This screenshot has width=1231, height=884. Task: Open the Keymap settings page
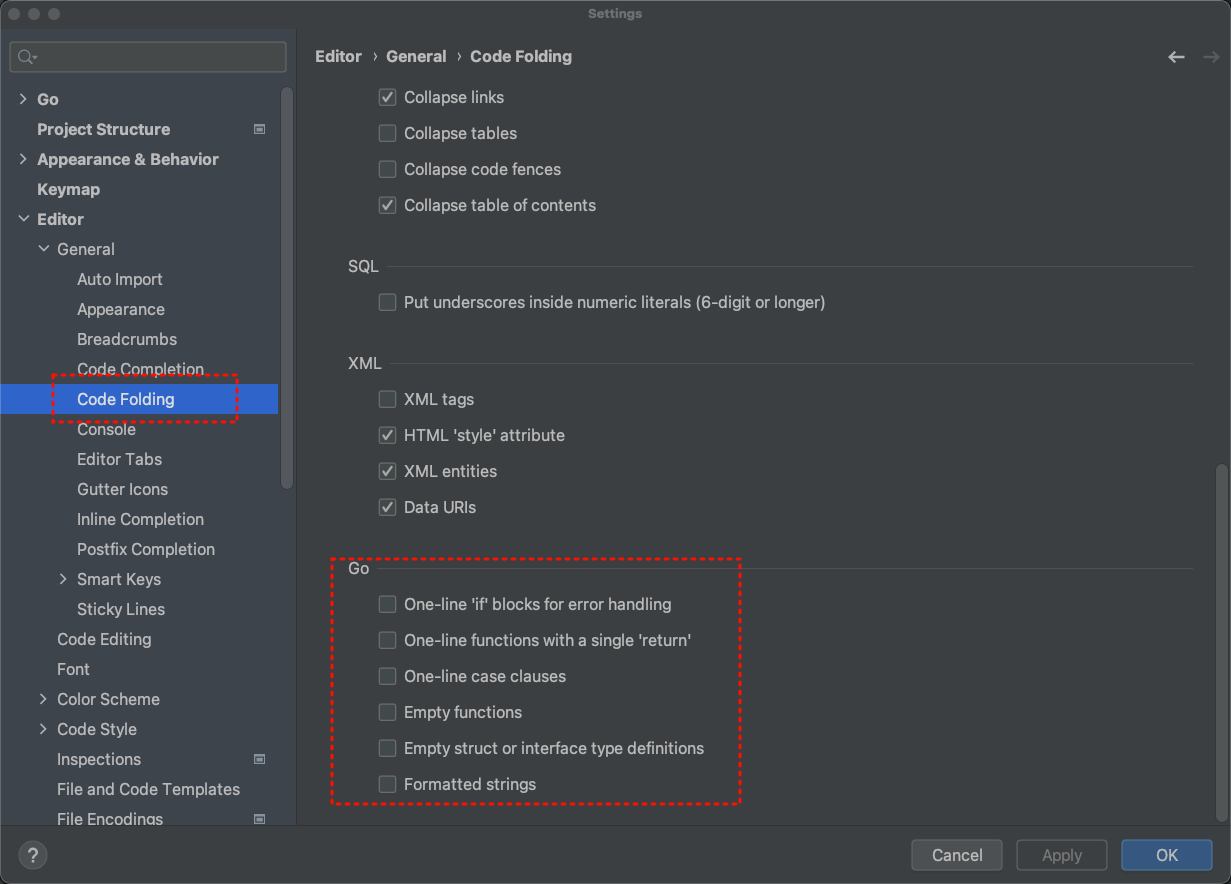click(68, 189)
